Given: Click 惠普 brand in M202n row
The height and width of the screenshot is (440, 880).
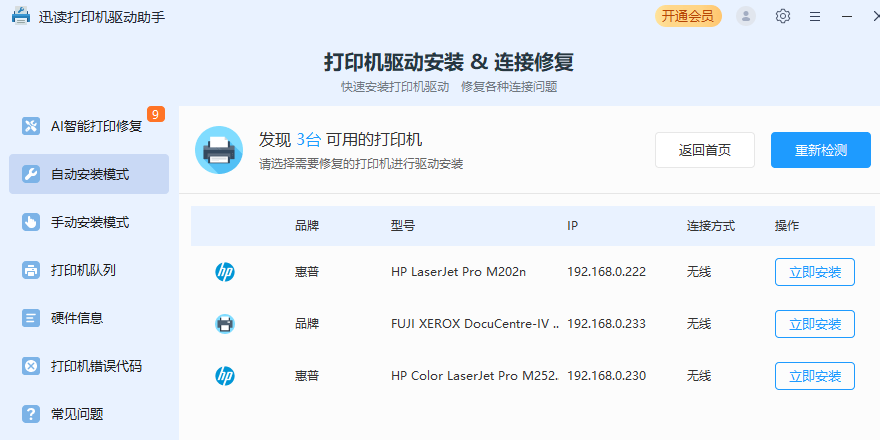Looking at the screenshot, I should click(x=307, y=272).
